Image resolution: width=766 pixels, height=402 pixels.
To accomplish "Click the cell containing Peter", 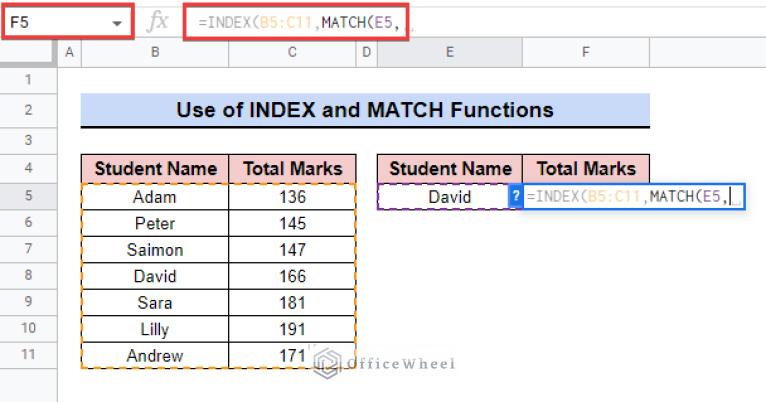I will pos(155,223).
